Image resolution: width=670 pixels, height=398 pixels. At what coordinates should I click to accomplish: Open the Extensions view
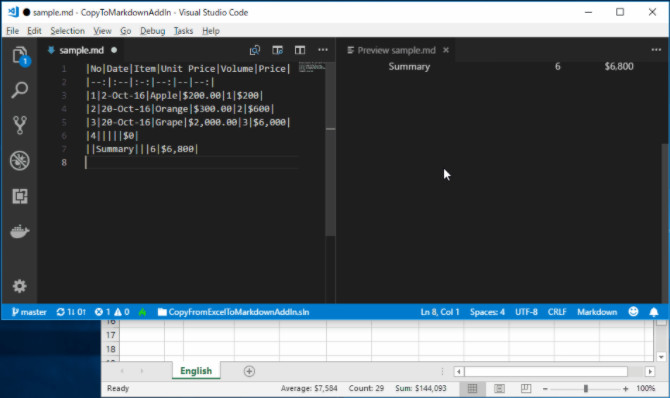click(x=20, y=196)
